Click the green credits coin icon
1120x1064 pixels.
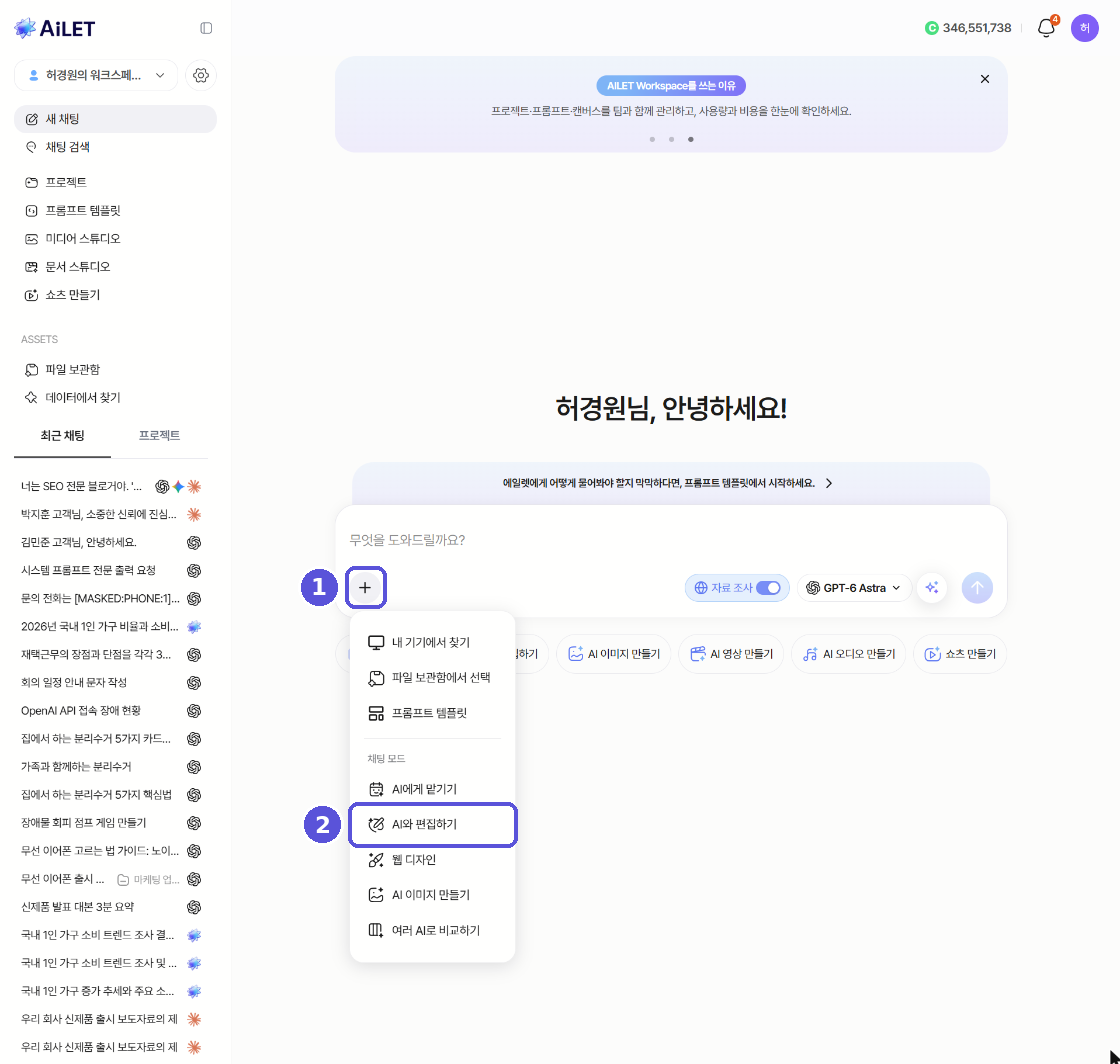click(x=931, y=28)
